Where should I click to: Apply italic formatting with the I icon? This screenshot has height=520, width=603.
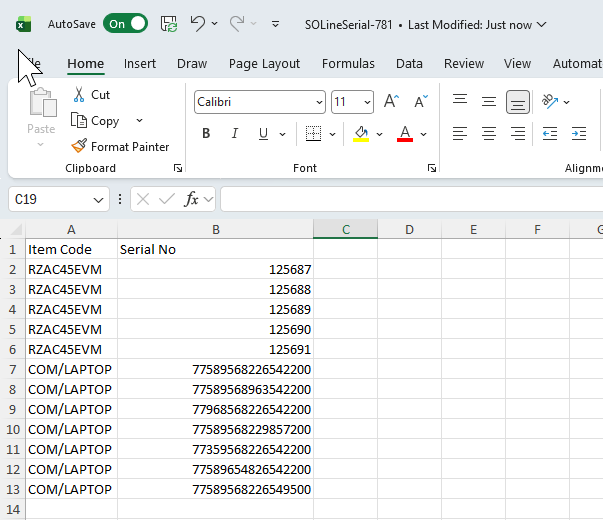235,134
